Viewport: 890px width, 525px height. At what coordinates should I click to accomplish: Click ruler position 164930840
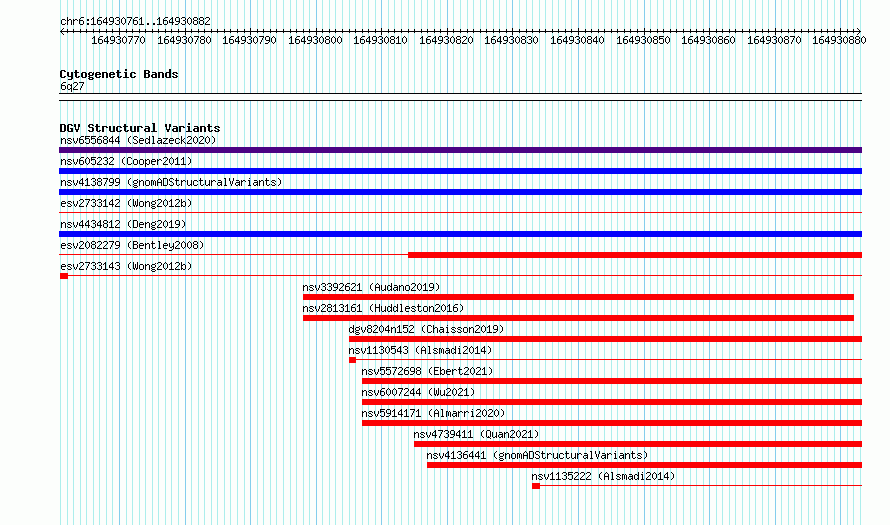click(x=577, y=40)
